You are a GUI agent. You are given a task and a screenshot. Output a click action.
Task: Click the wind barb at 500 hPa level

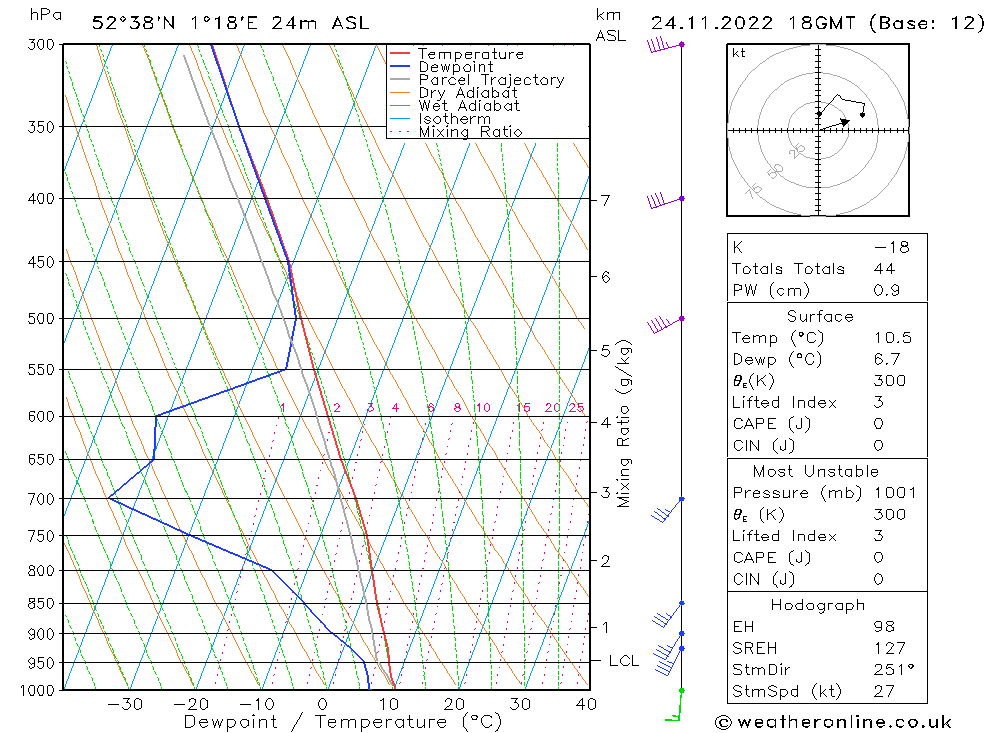[666, 324]
